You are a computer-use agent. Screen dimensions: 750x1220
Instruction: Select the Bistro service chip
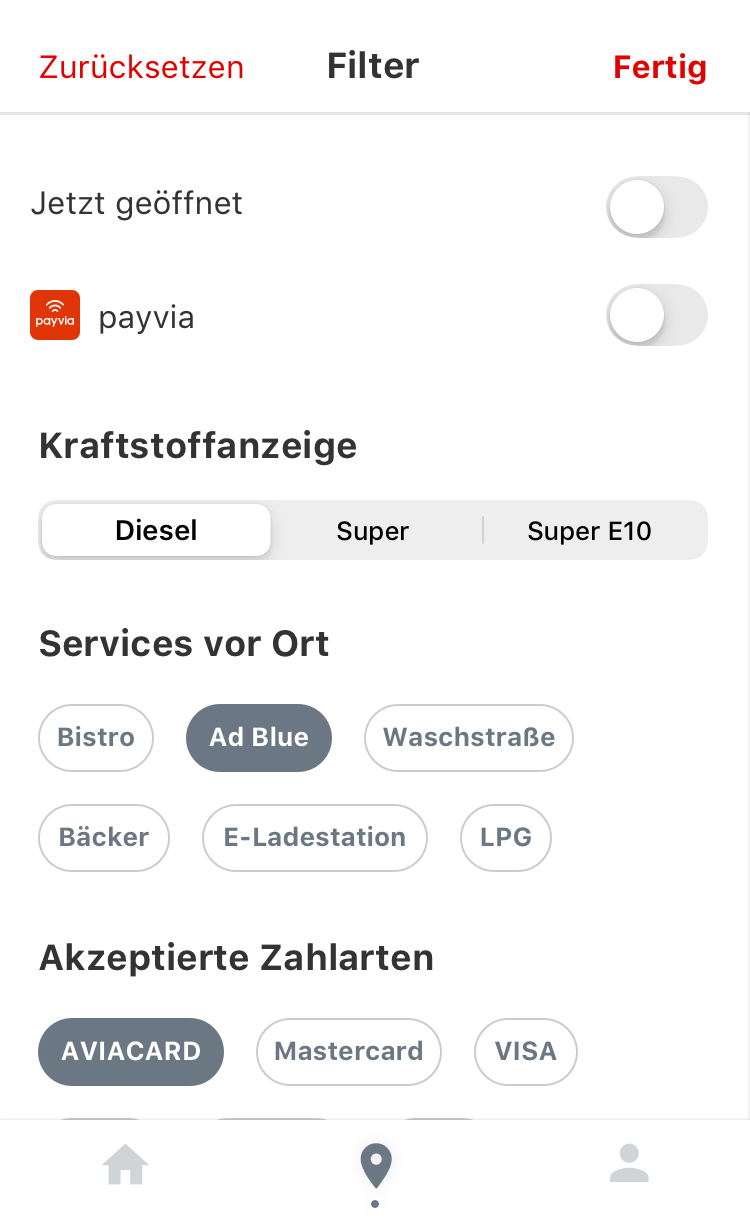coord(96,738)
